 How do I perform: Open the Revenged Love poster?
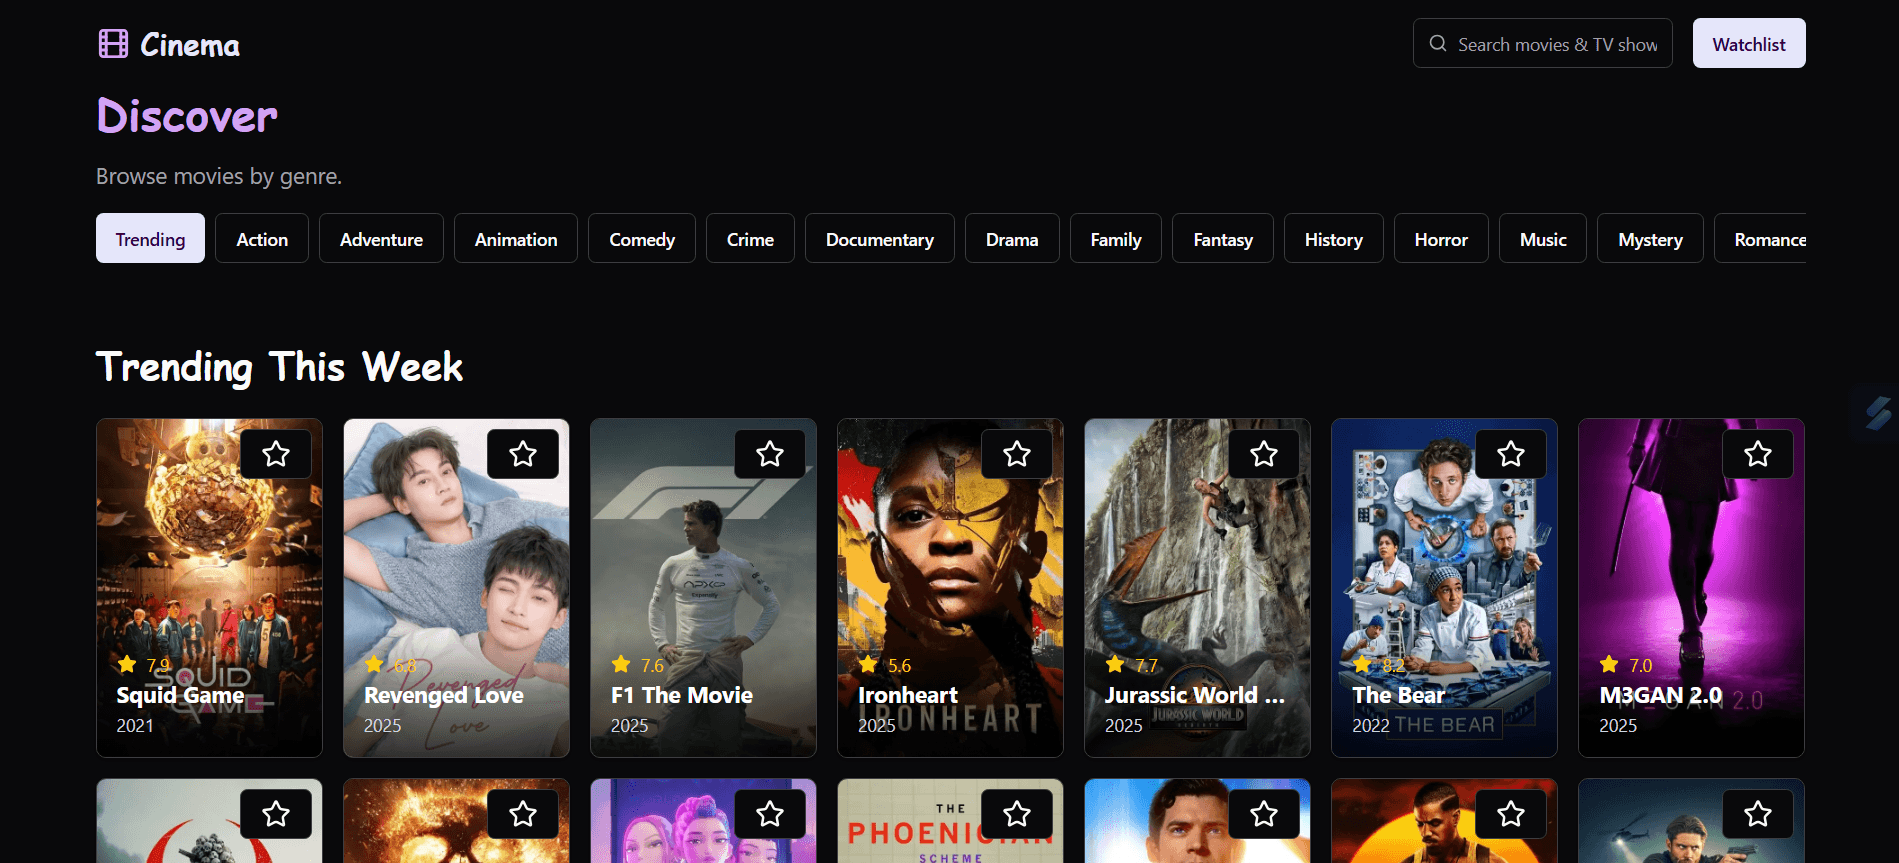coord(456,588)
